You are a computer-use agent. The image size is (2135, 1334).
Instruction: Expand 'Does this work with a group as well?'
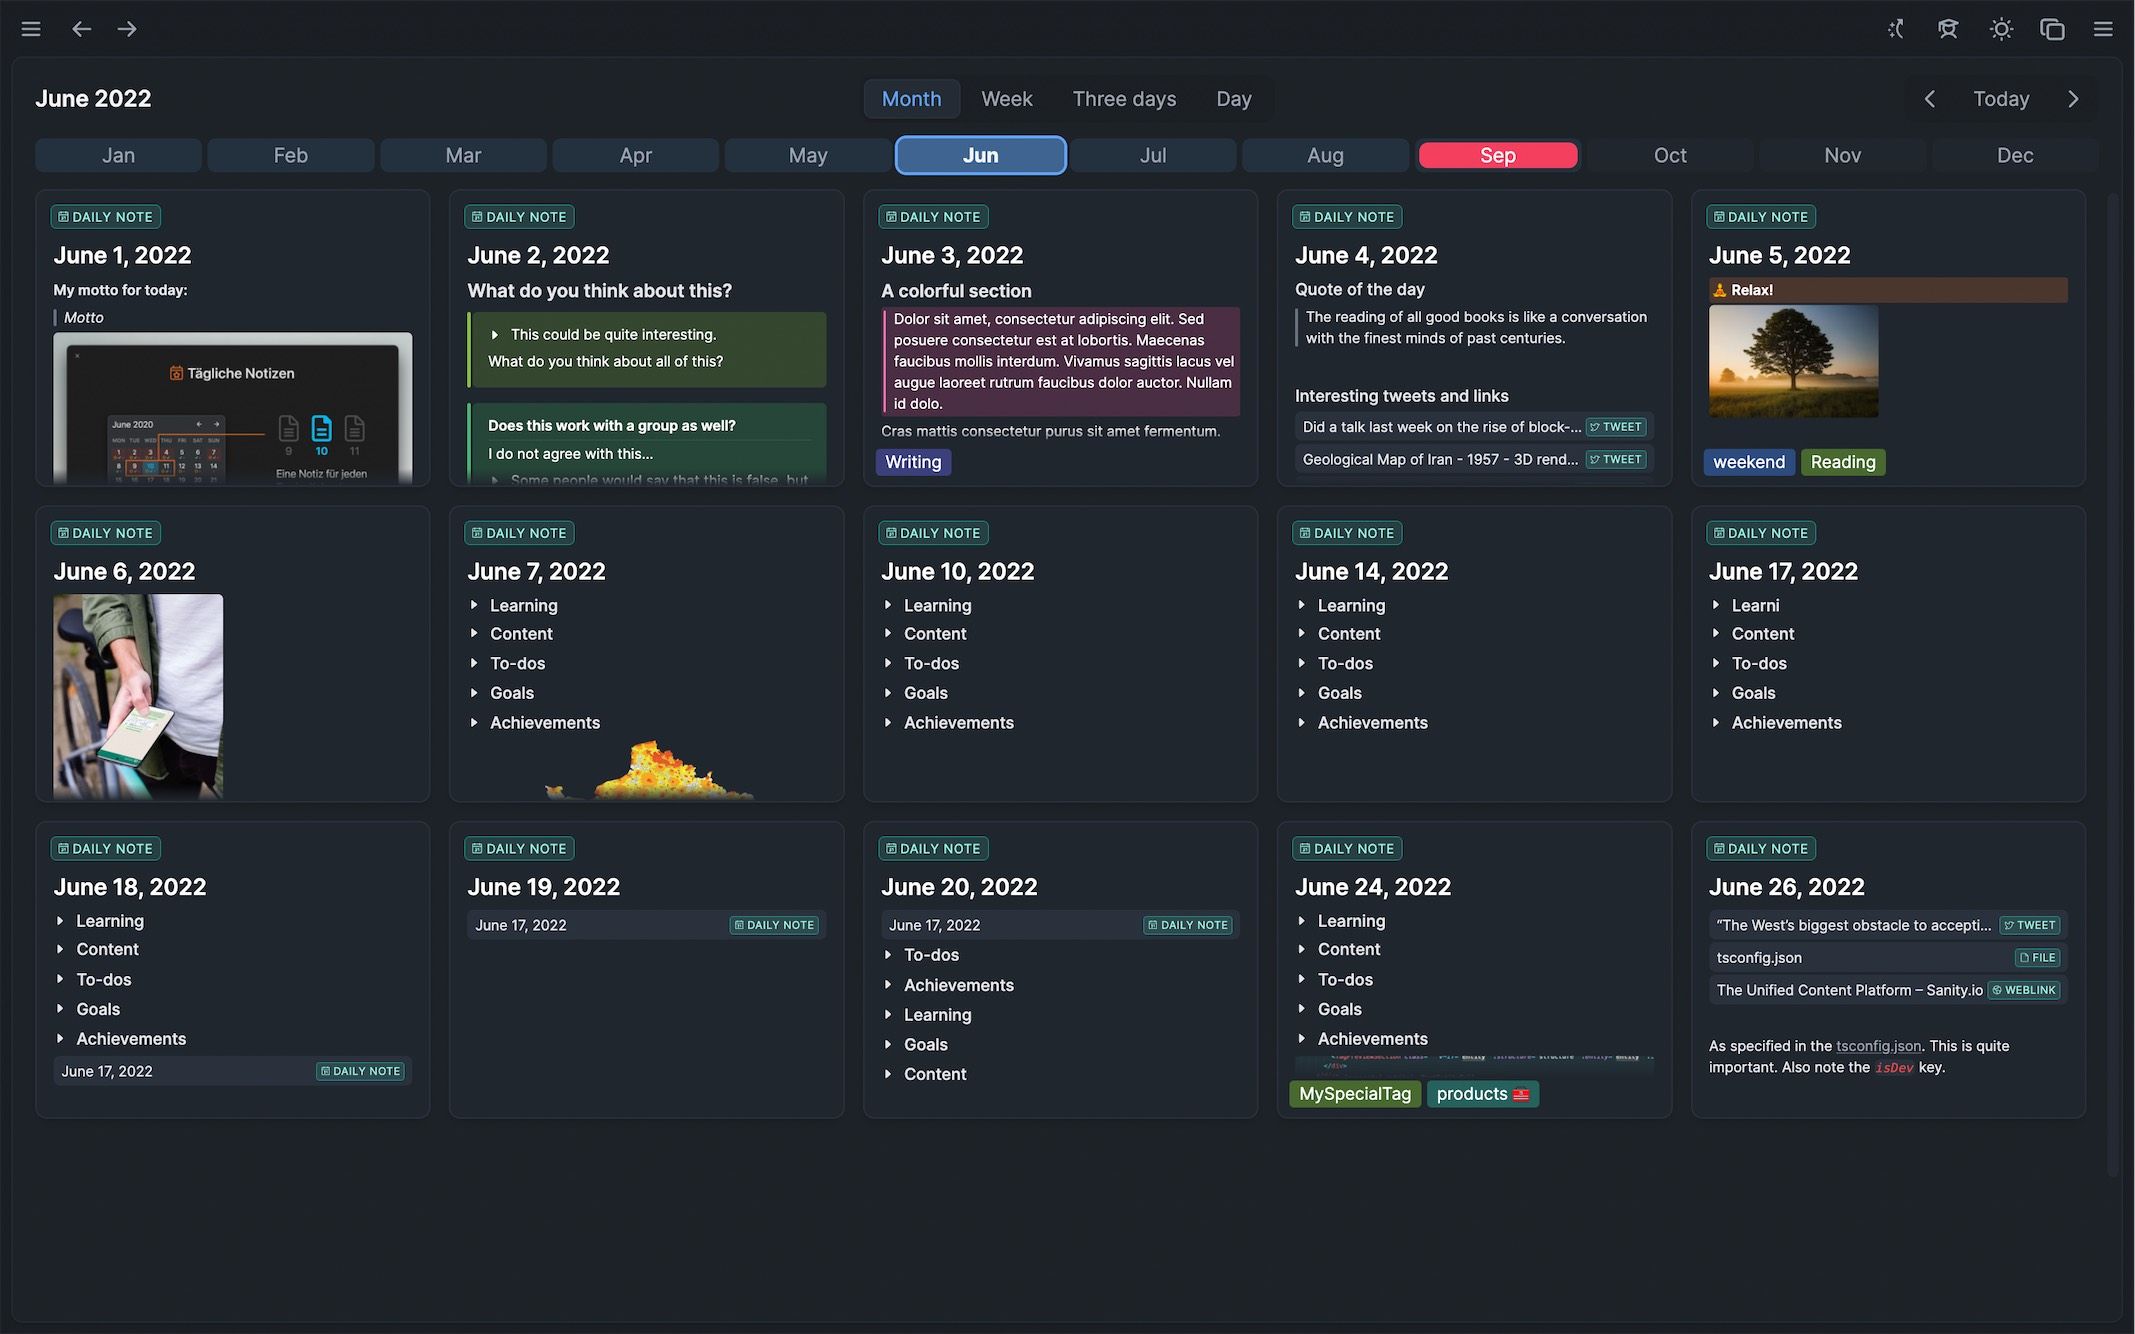(x=612, y=425)
